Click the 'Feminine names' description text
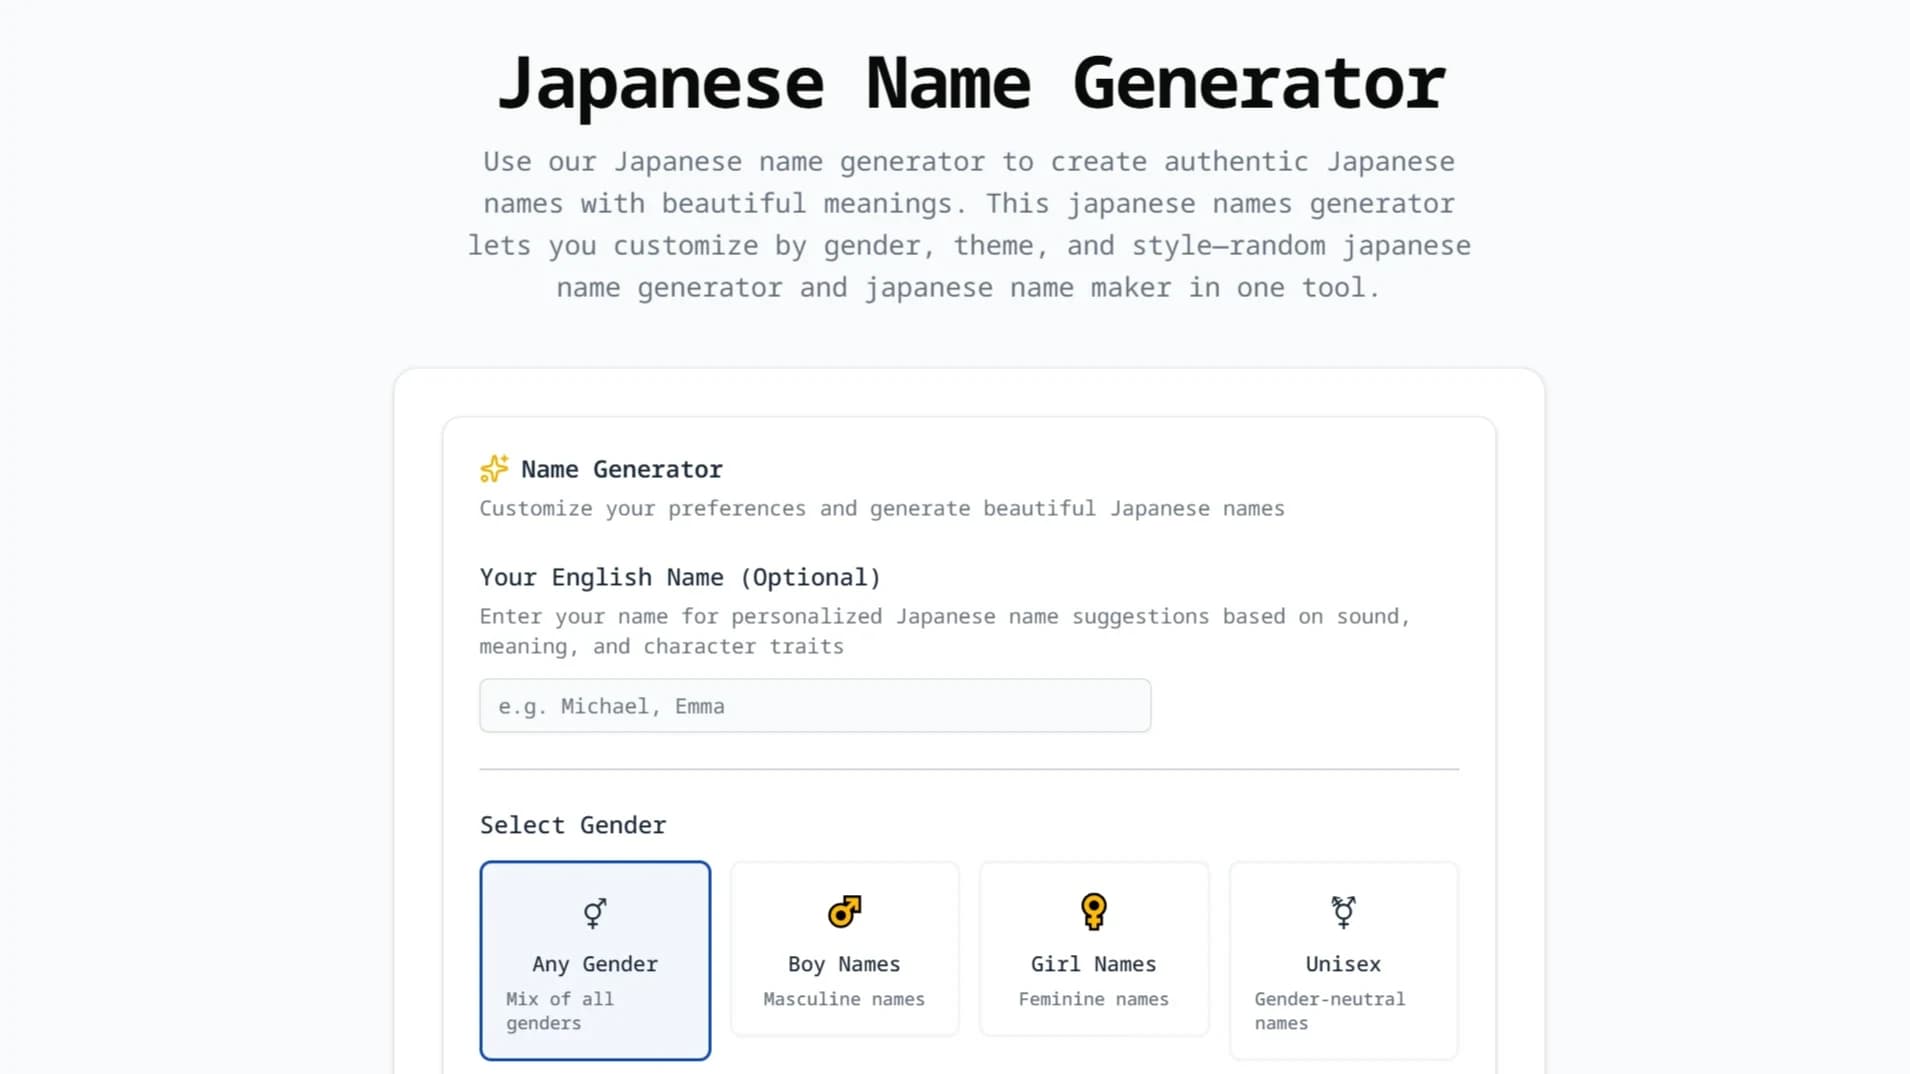Viewport: 1910px width, 1074px height. 1094,999
